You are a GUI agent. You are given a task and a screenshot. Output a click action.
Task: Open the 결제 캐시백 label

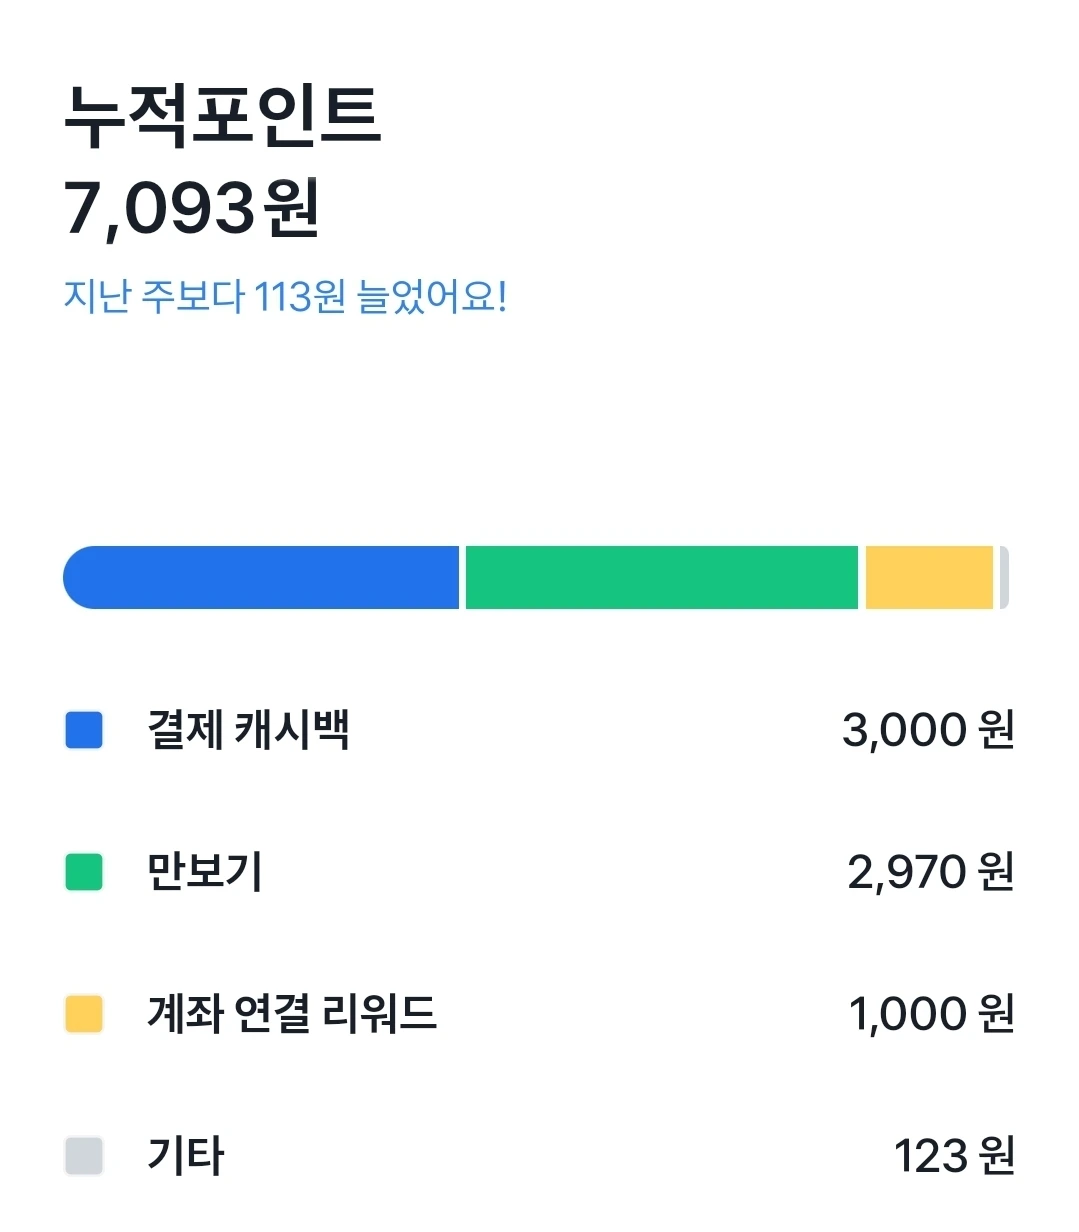pyautogui.click(x=248, y=730)
